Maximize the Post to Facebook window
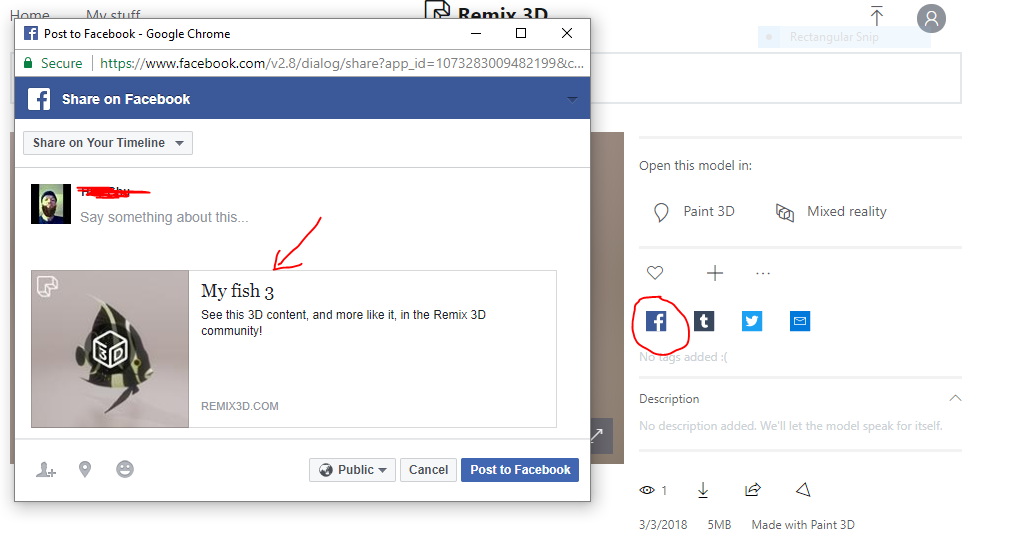This screenshot has width=1011, height=552. click(521, 33)
